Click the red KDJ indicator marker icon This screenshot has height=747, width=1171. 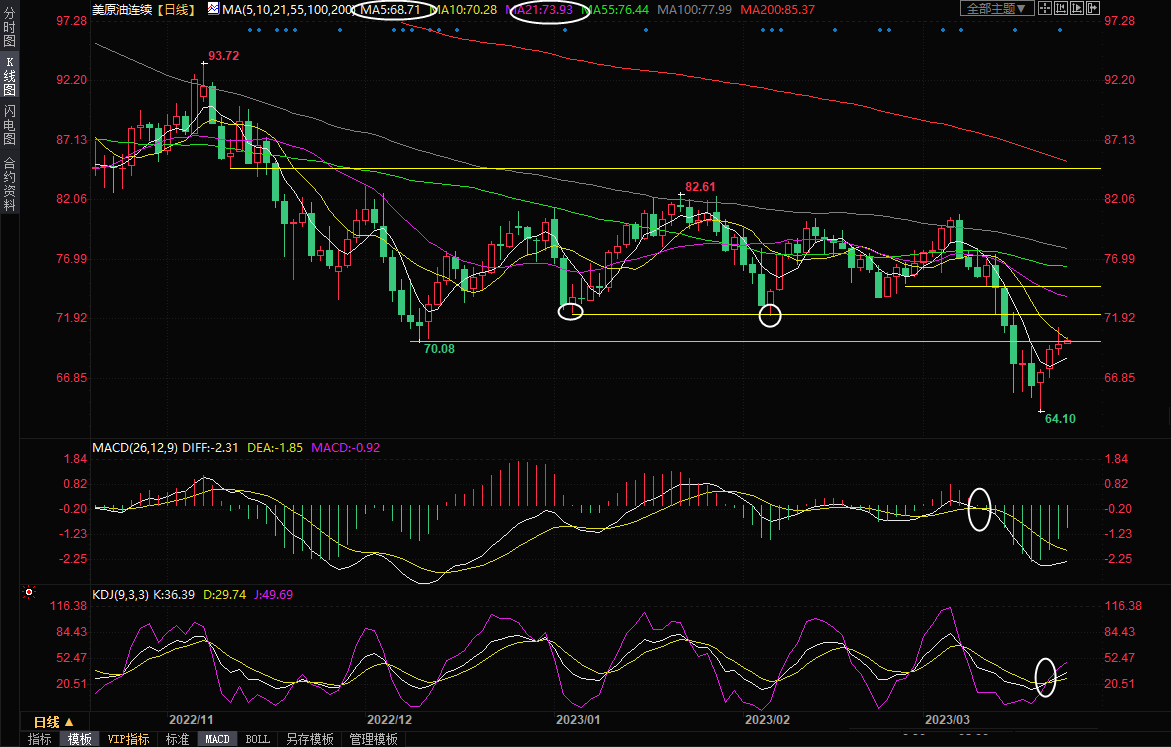click(x=29, y=593)
